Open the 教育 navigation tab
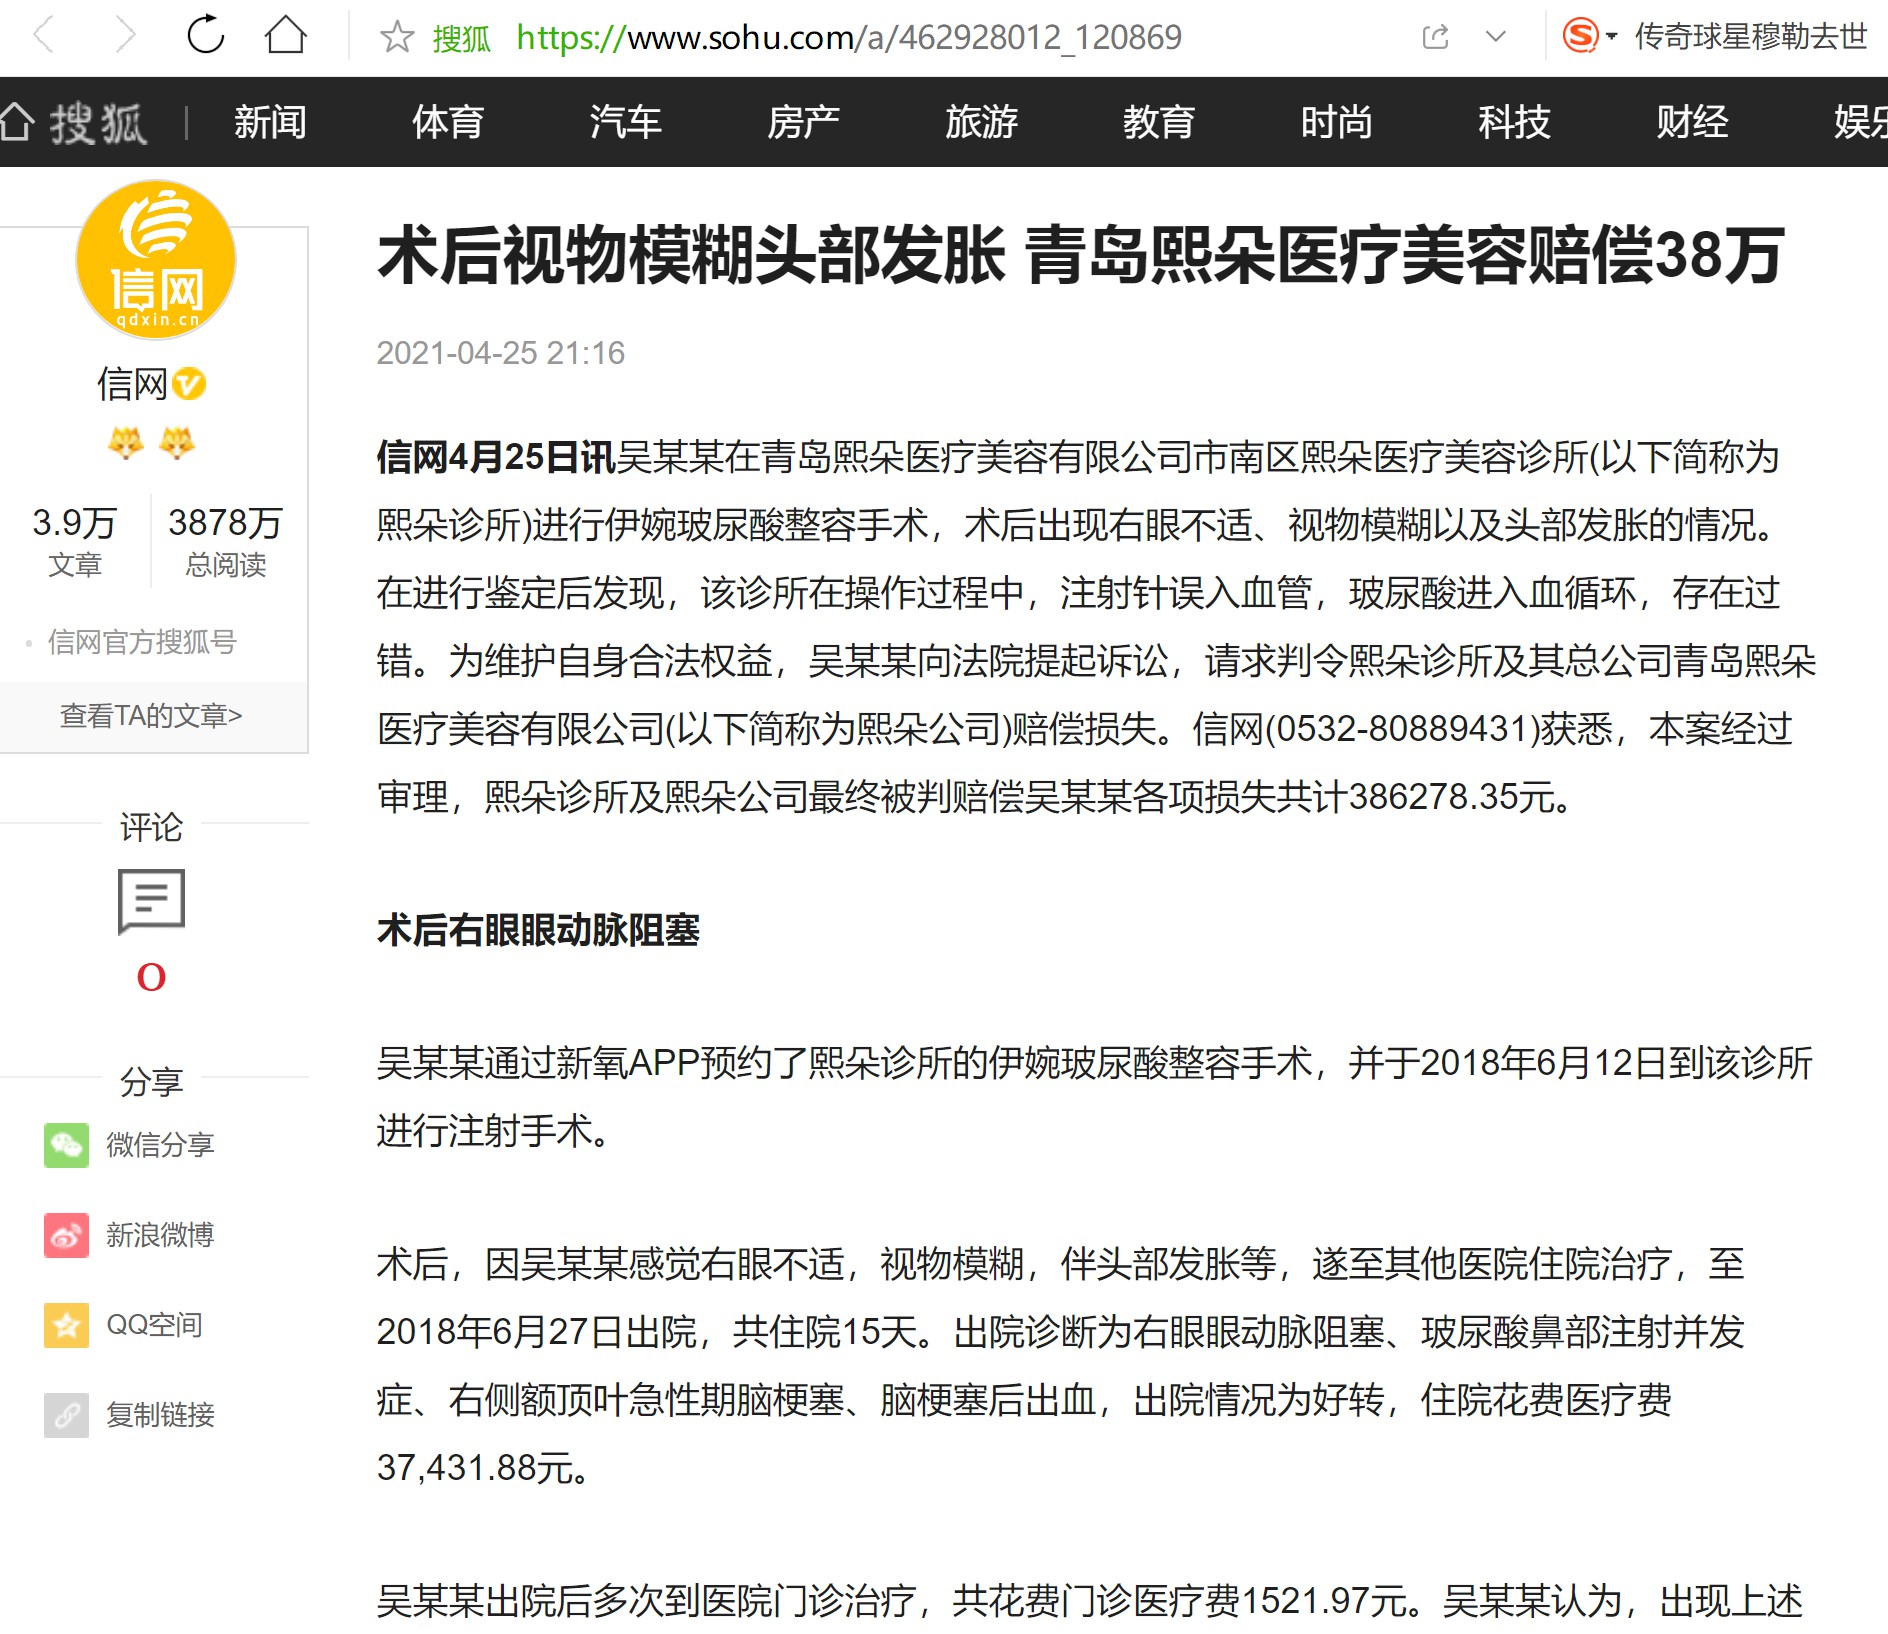The height and width of the screenshot is (1634, 1888). tap(1158, 122)
